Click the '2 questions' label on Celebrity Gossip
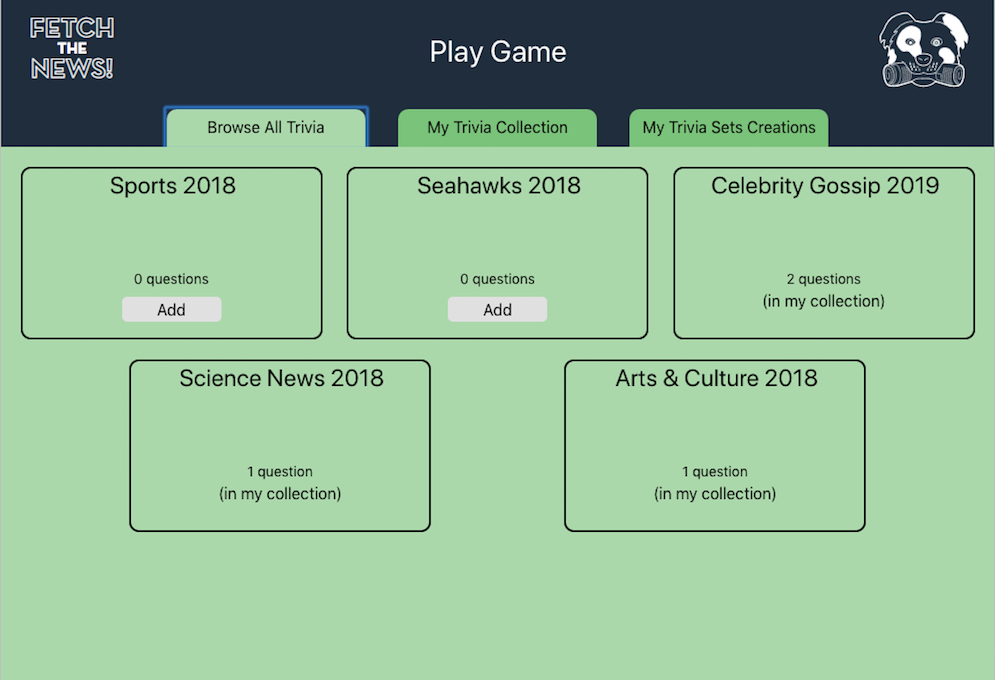 pos(824,279)
